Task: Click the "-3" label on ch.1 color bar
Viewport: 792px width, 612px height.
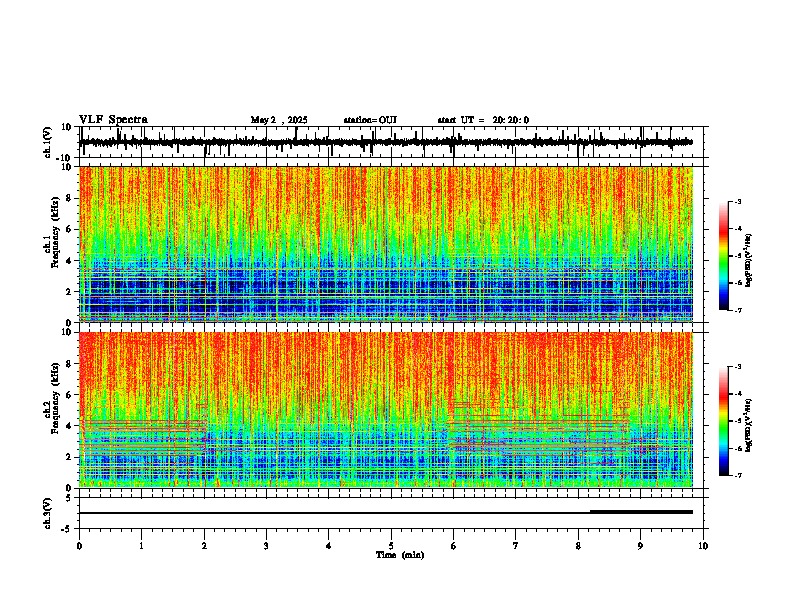Action: (x=738, y=201)
